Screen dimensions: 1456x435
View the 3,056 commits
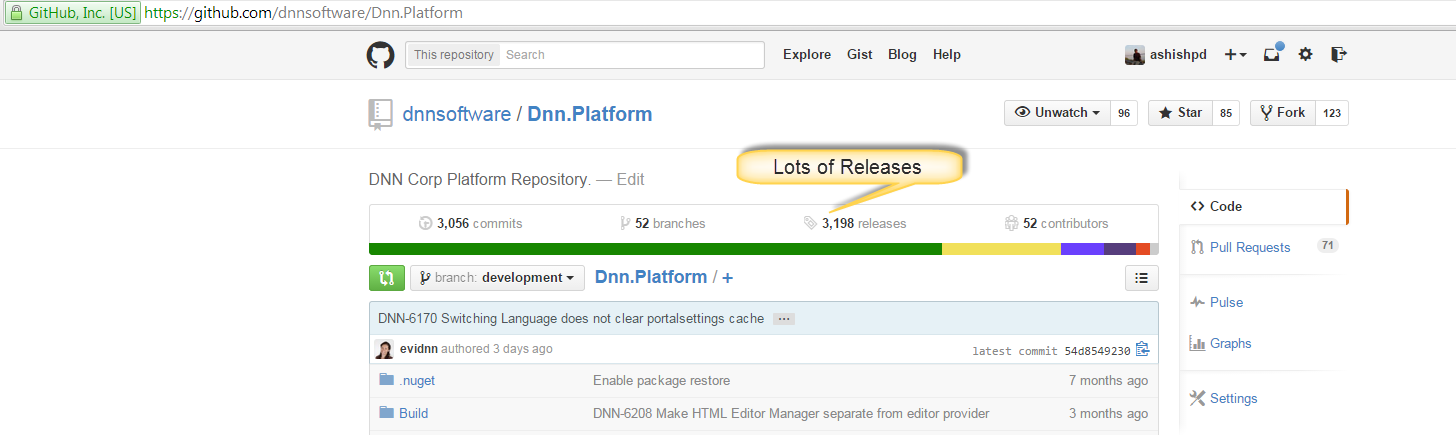(470, 224)
